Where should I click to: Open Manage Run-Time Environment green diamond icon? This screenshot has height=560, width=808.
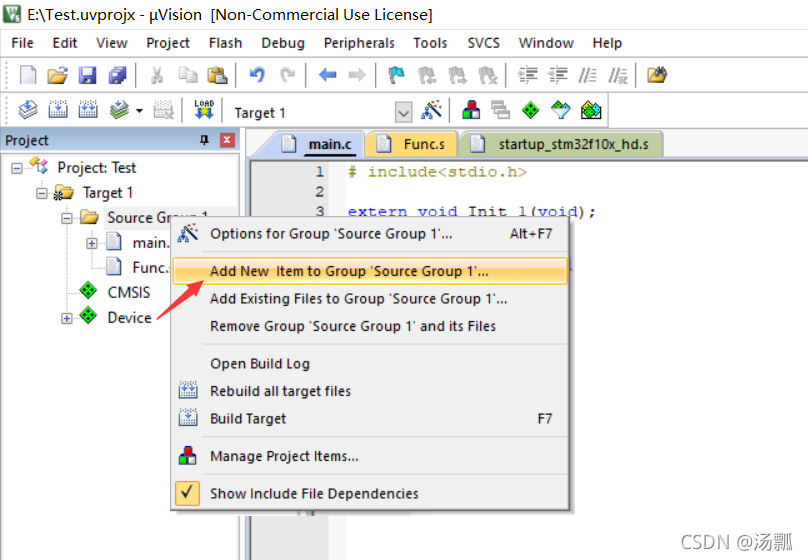530,110
